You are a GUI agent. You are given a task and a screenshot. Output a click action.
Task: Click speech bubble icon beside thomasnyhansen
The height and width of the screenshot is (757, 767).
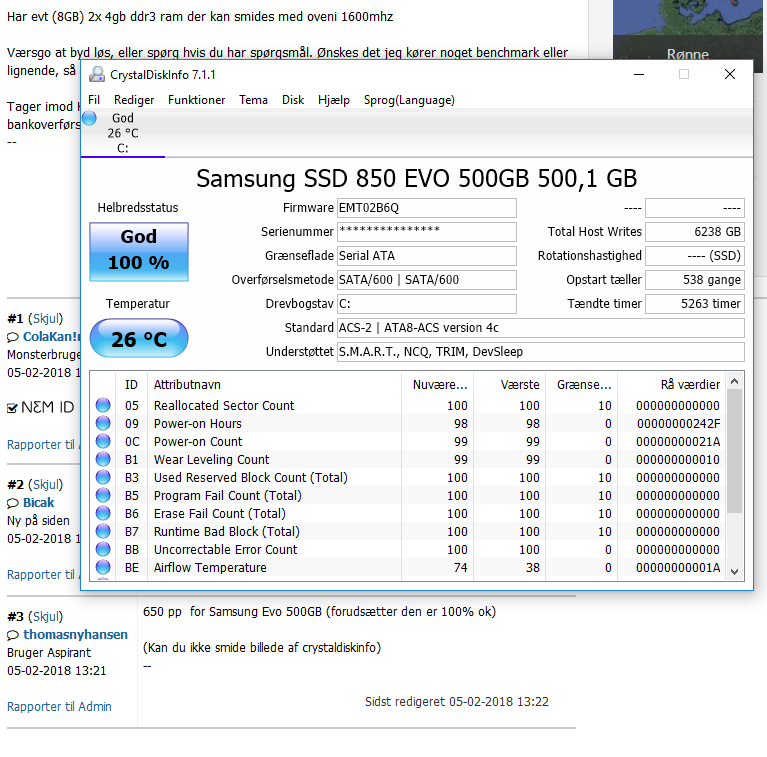[x=13, y=635]
